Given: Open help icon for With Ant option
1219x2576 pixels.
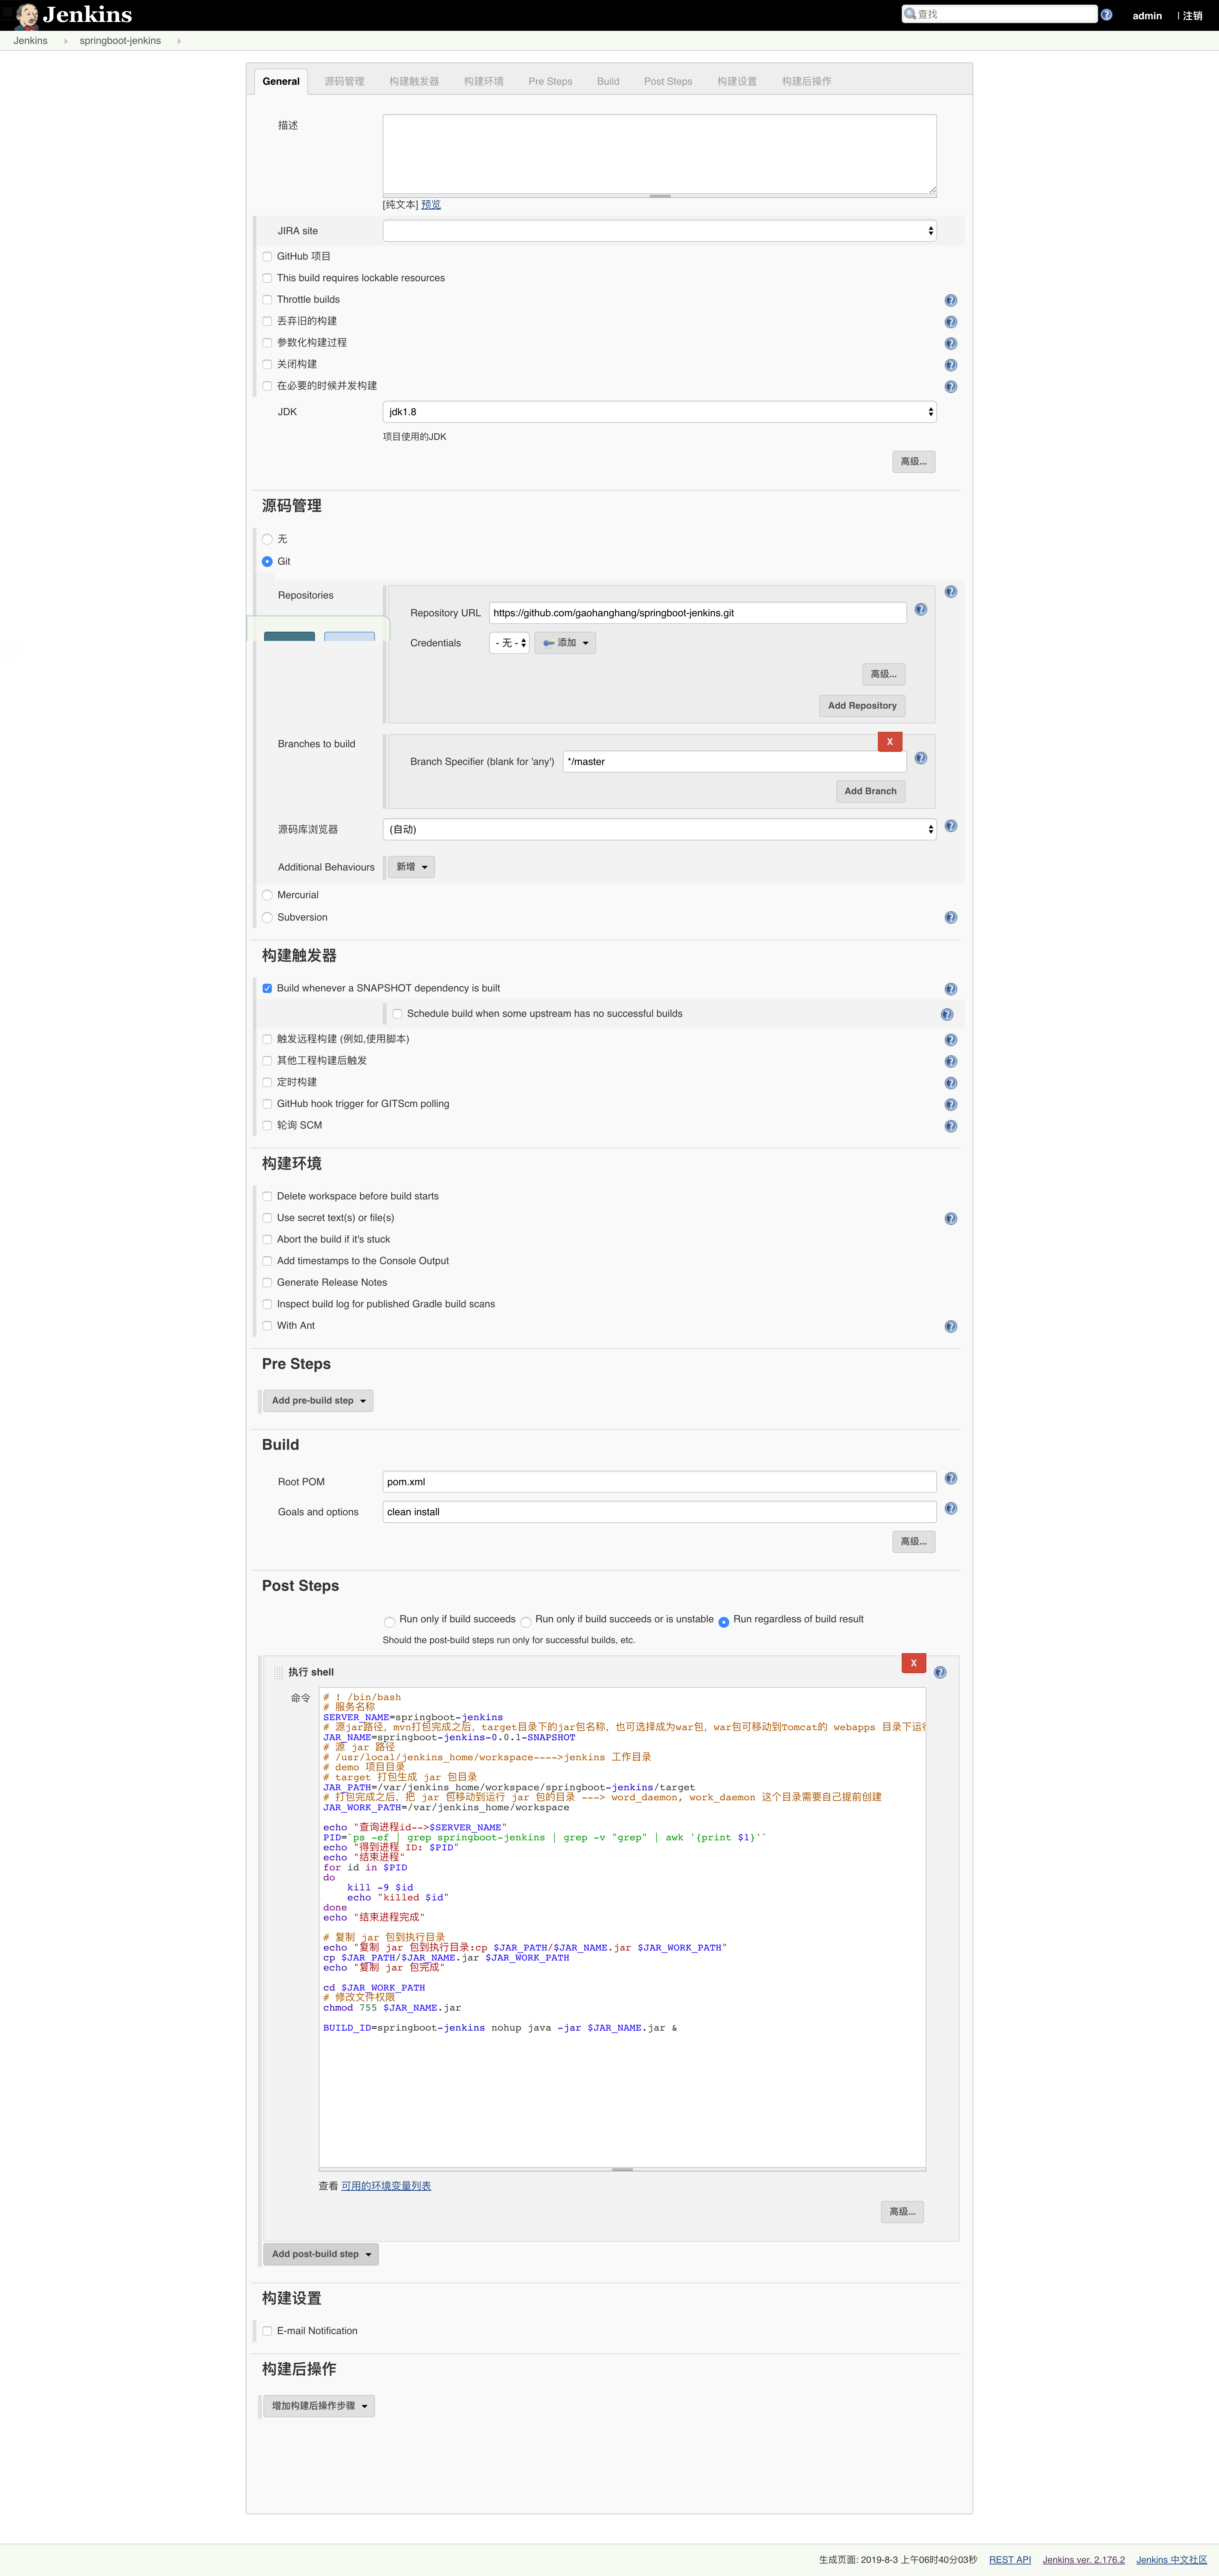Looking at the screenshot, I should pos(950,1326).
